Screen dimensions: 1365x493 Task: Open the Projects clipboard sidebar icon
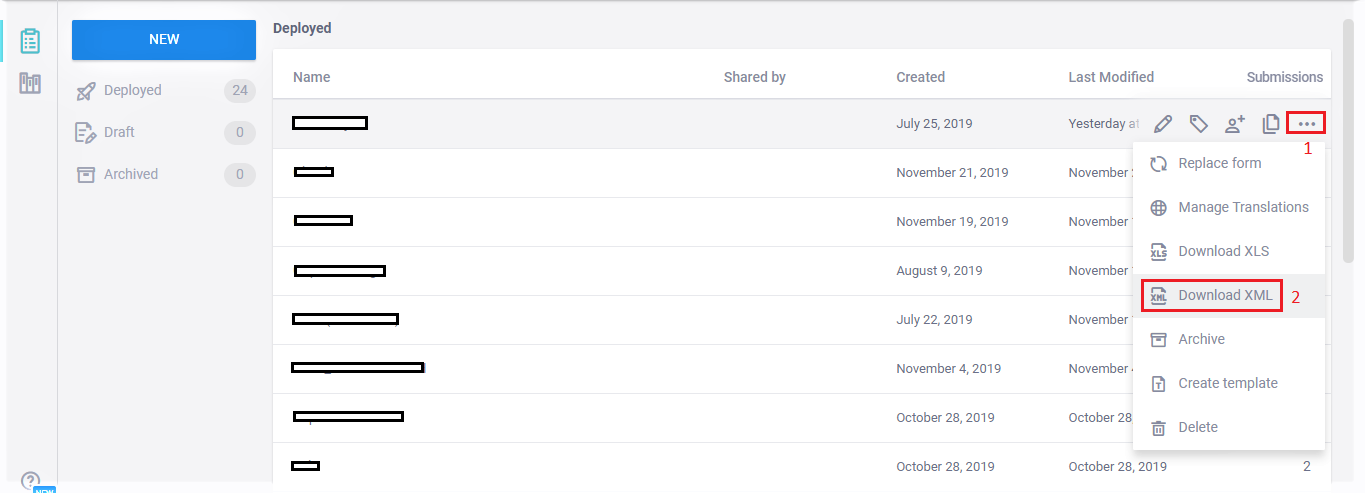click(x=30, y=41)
